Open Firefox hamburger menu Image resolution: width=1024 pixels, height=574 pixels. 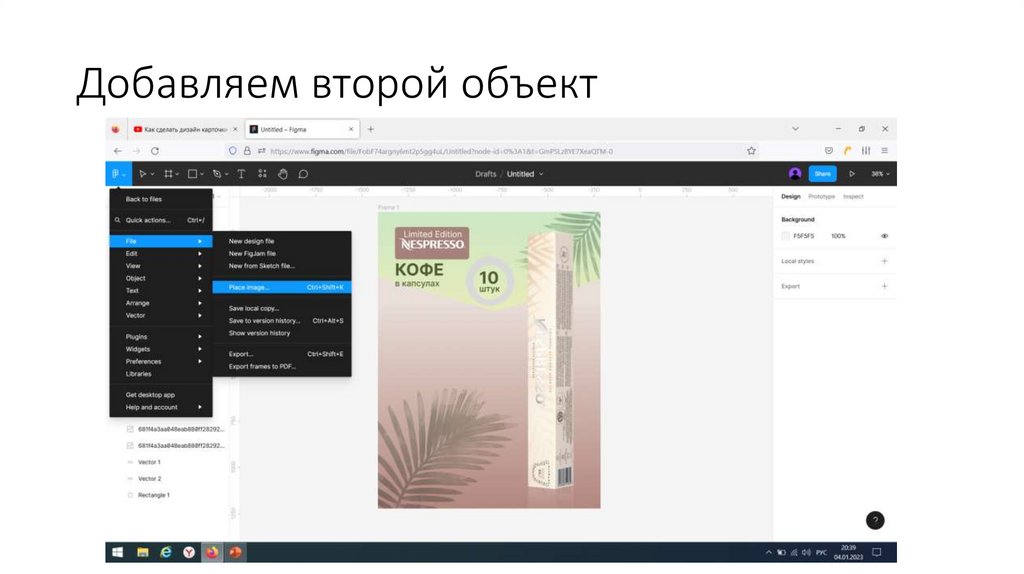[884, 151]
